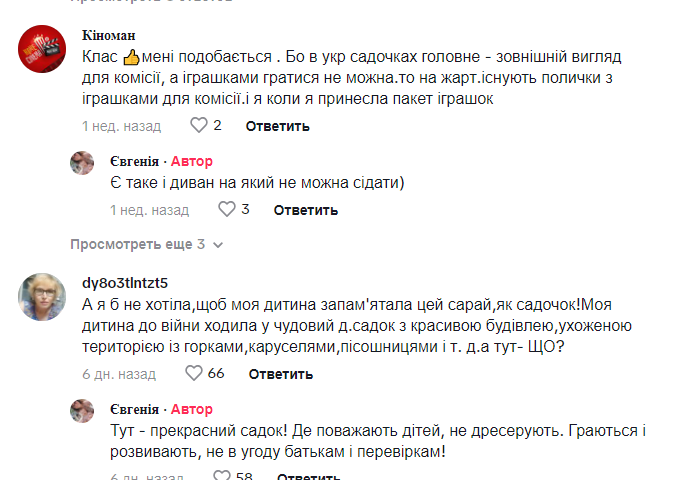Like dy8o3tlntzt5's comment with heart icon

195,374
